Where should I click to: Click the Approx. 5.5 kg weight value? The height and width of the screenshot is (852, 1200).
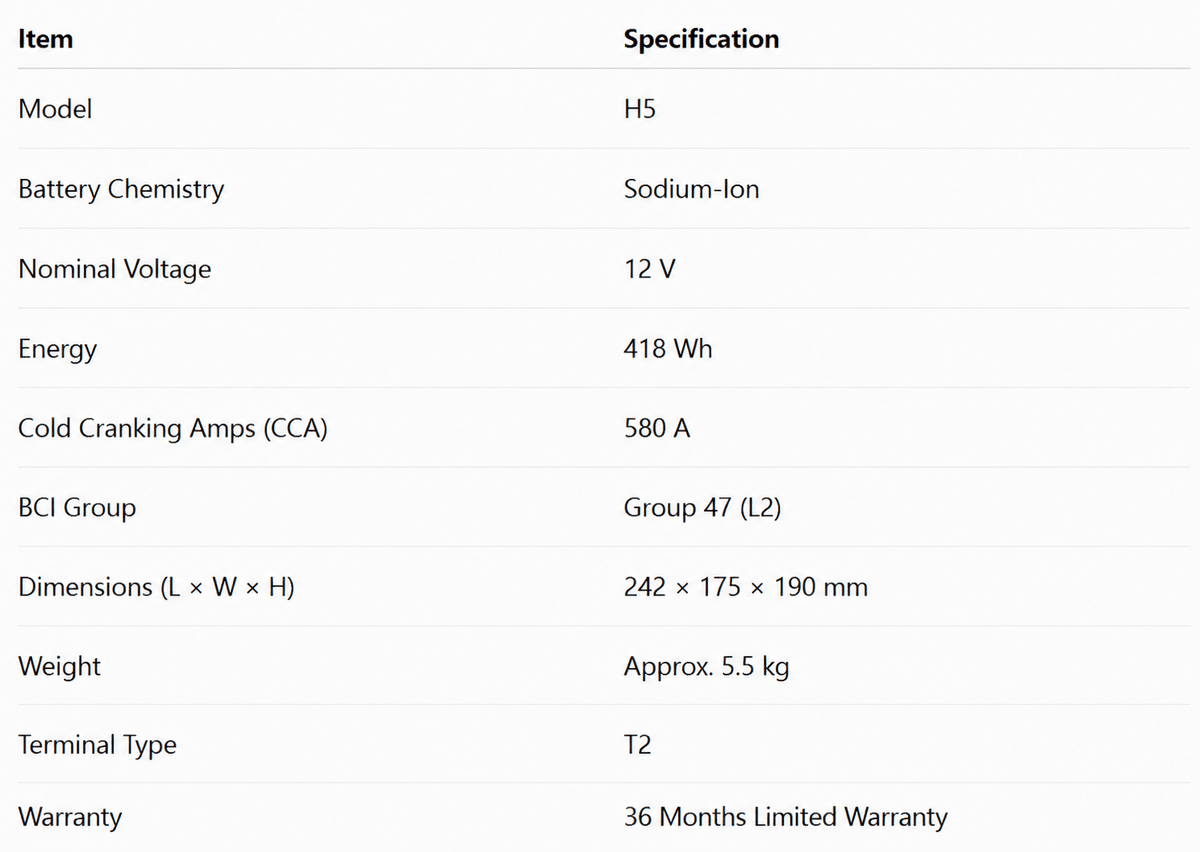click(706, 666)
